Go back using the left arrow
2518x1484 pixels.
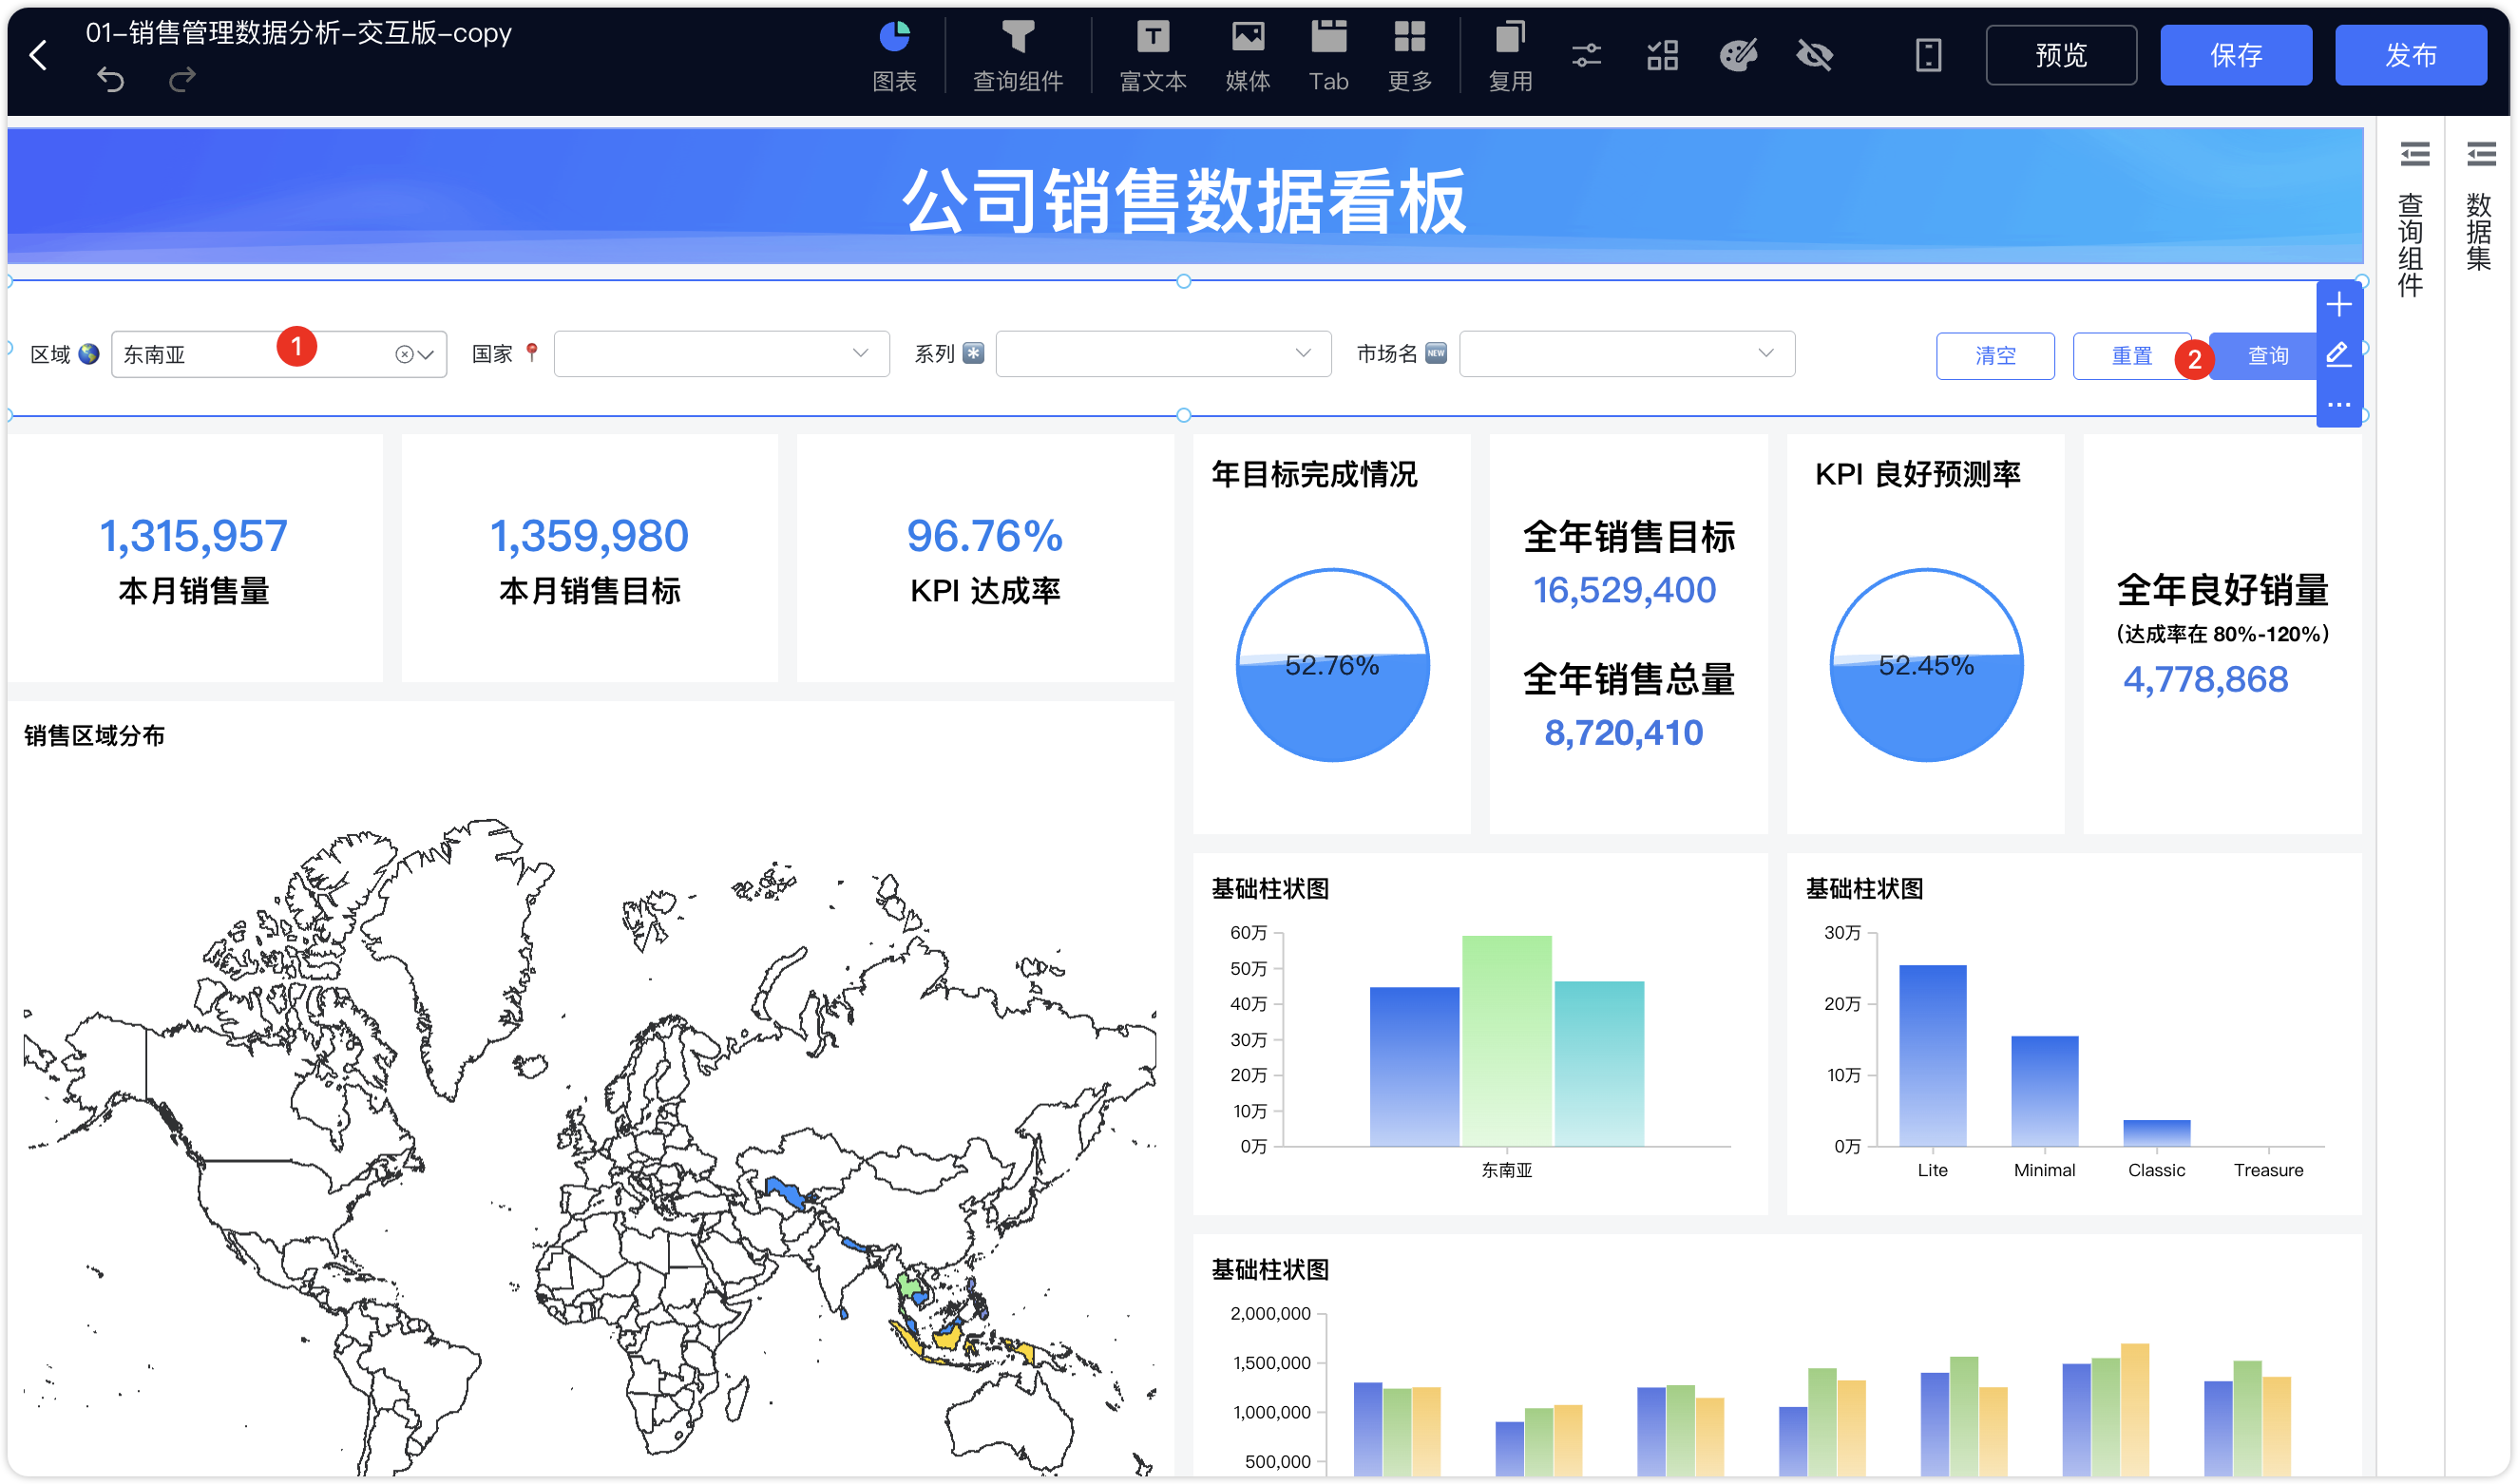coord(38,55)
